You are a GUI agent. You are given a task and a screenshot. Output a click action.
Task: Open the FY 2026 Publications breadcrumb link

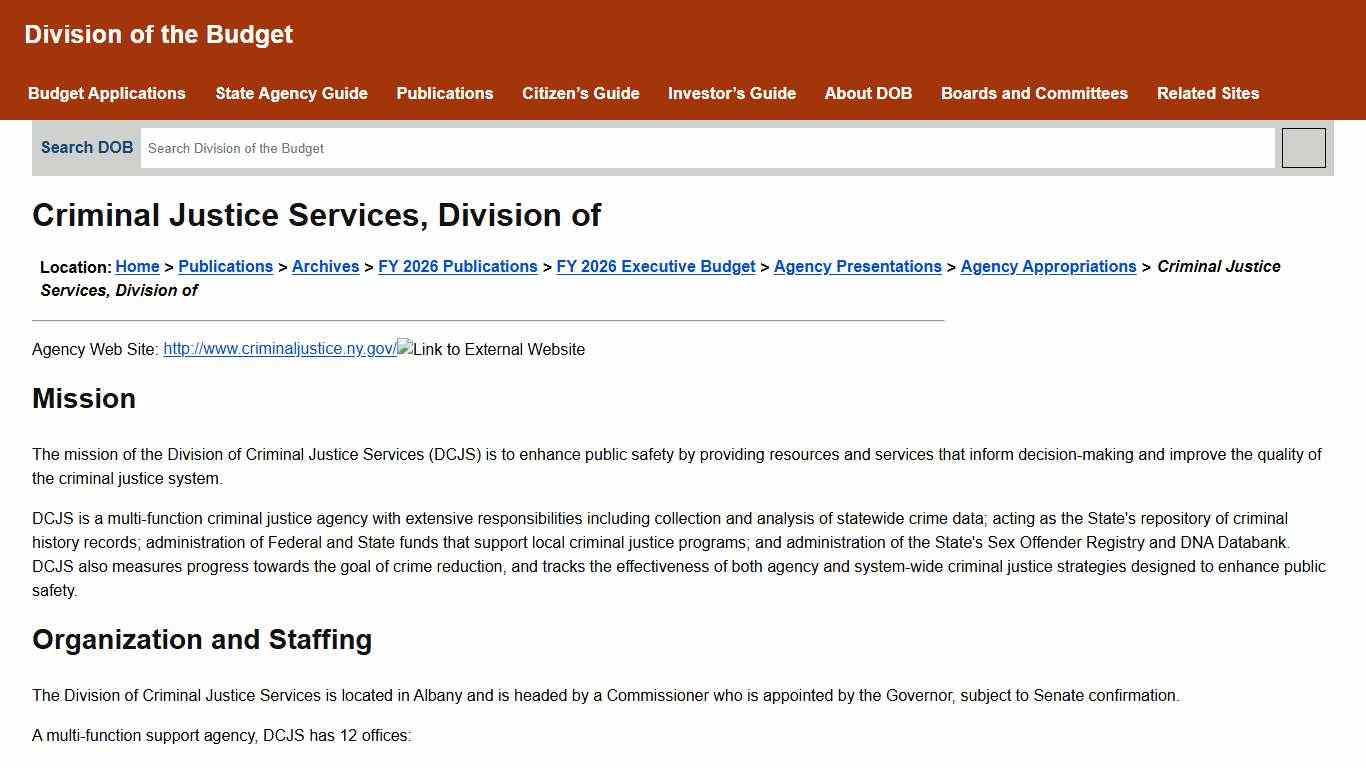[458, 266]
